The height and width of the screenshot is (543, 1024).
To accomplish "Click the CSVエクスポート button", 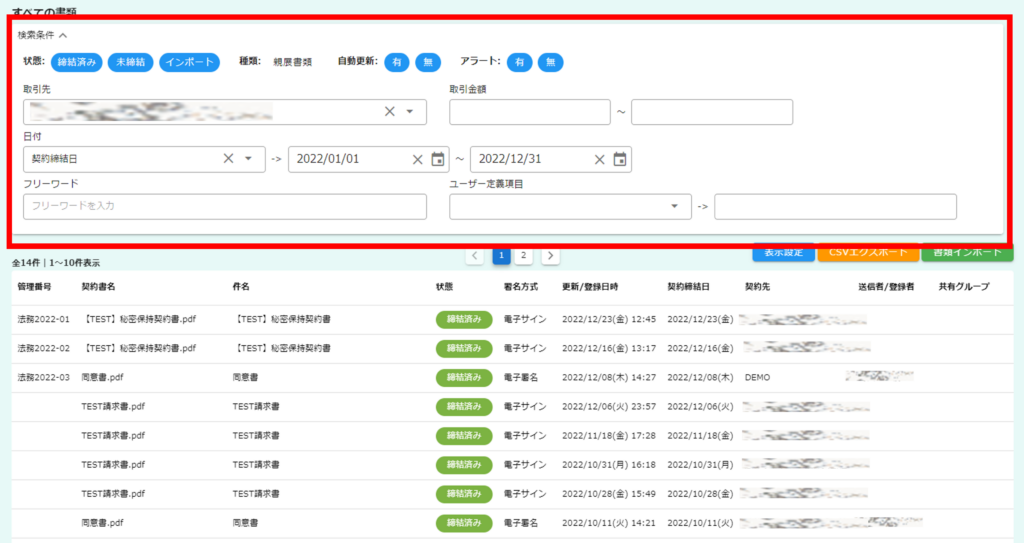I will point(866,252).
